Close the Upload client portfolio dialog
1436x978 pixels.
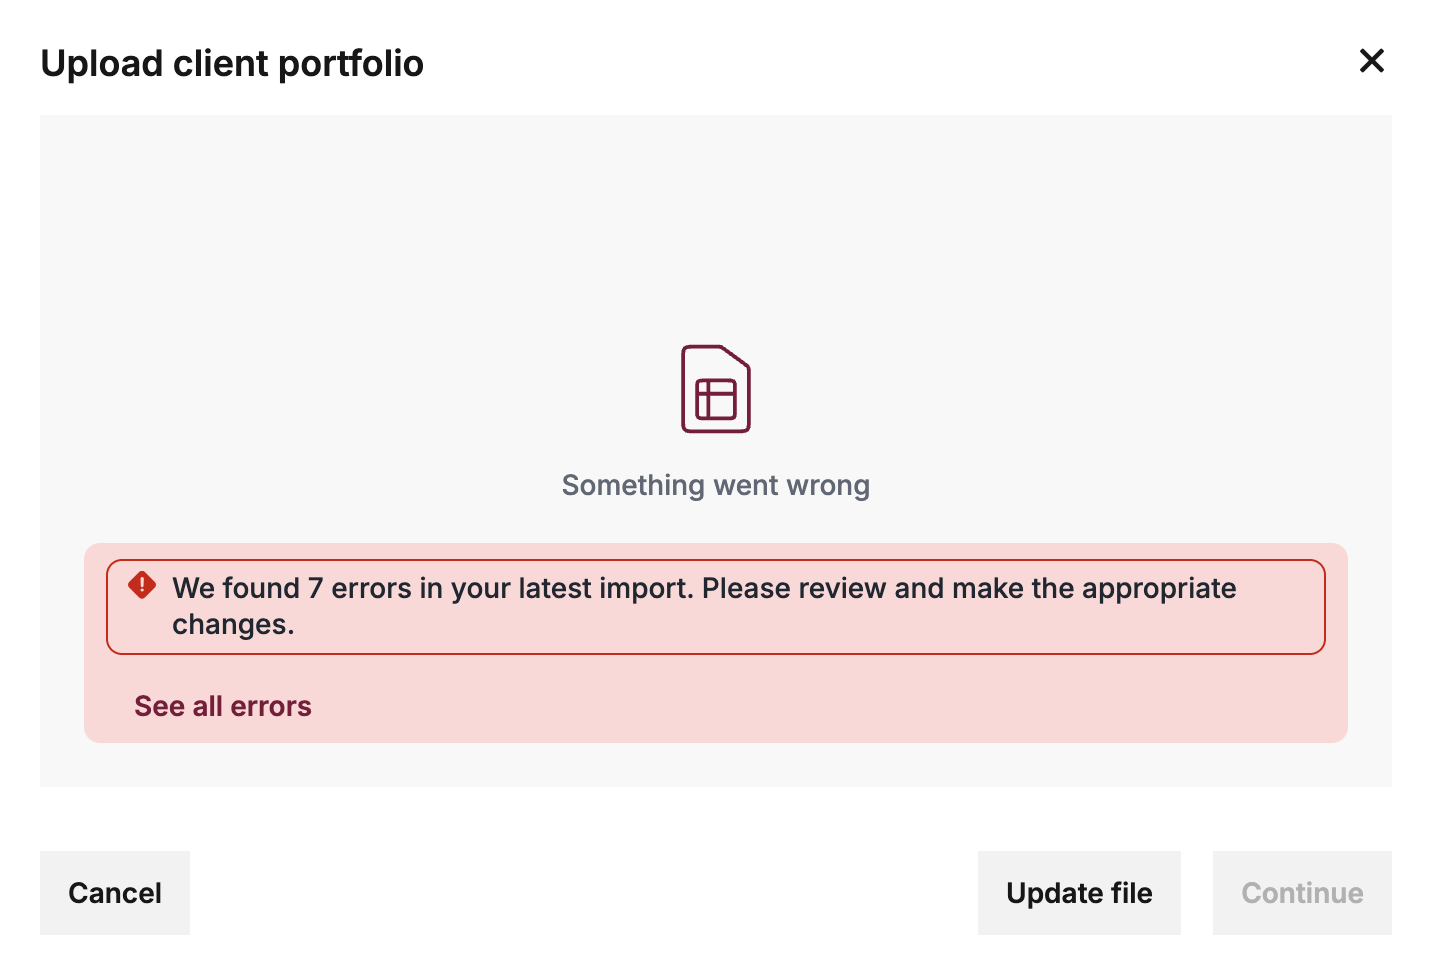[1371, 61]
